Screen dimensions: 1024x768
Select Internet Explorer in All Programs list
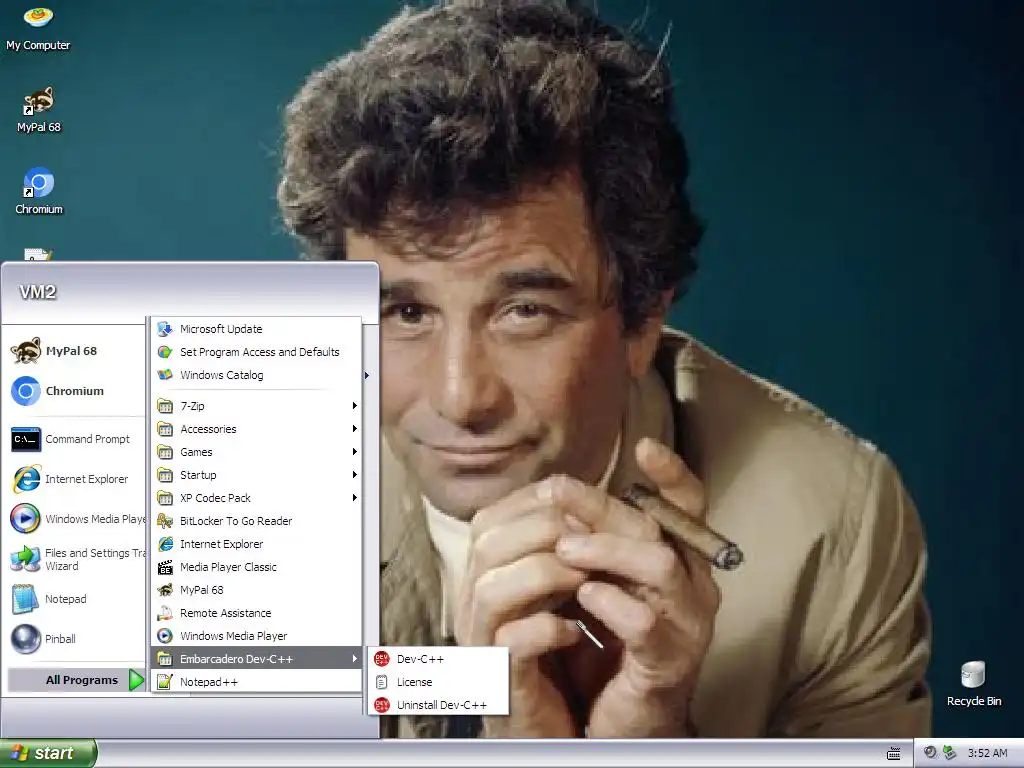point(257,544)
